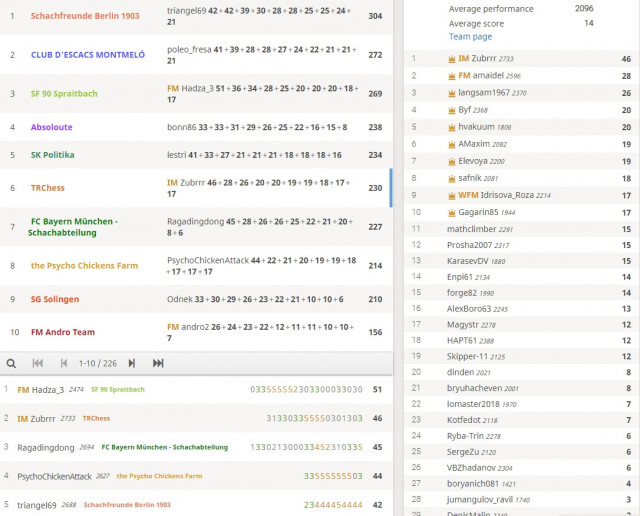Open the Team page link
Viewport: 640px width, 516px height.
click(x=470, y=37)
